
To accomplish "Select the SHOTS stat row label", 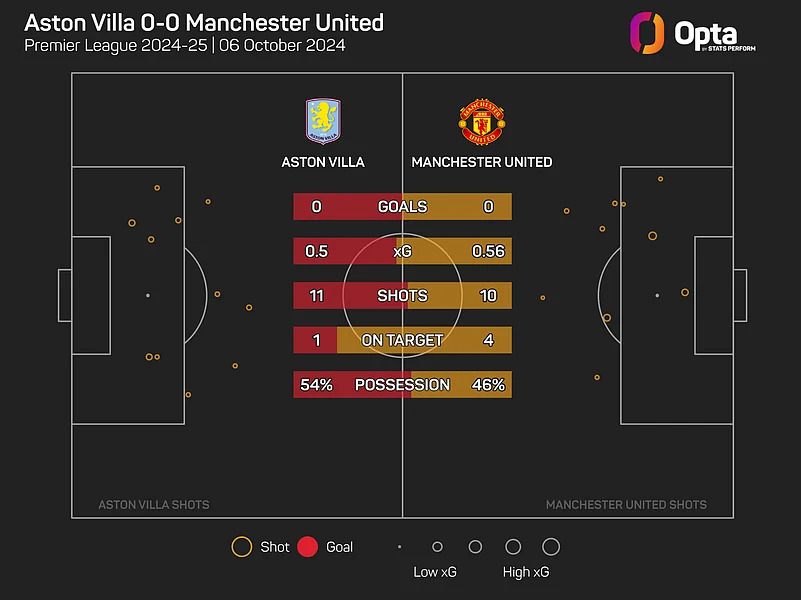I will (402, 296).
